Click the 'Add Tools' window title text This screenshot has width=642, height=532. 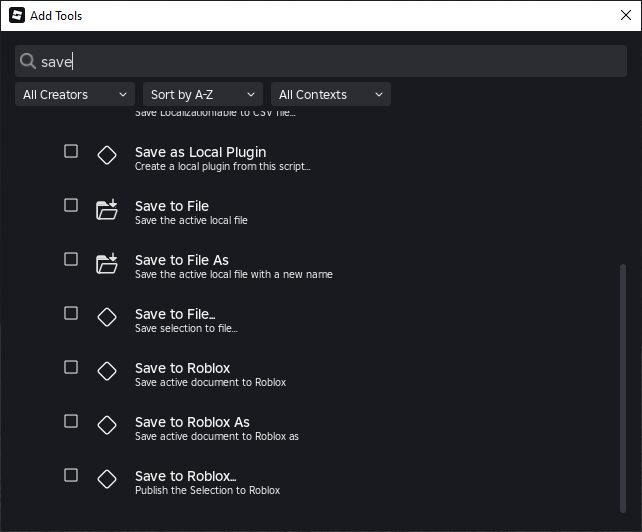click(56, 16)
